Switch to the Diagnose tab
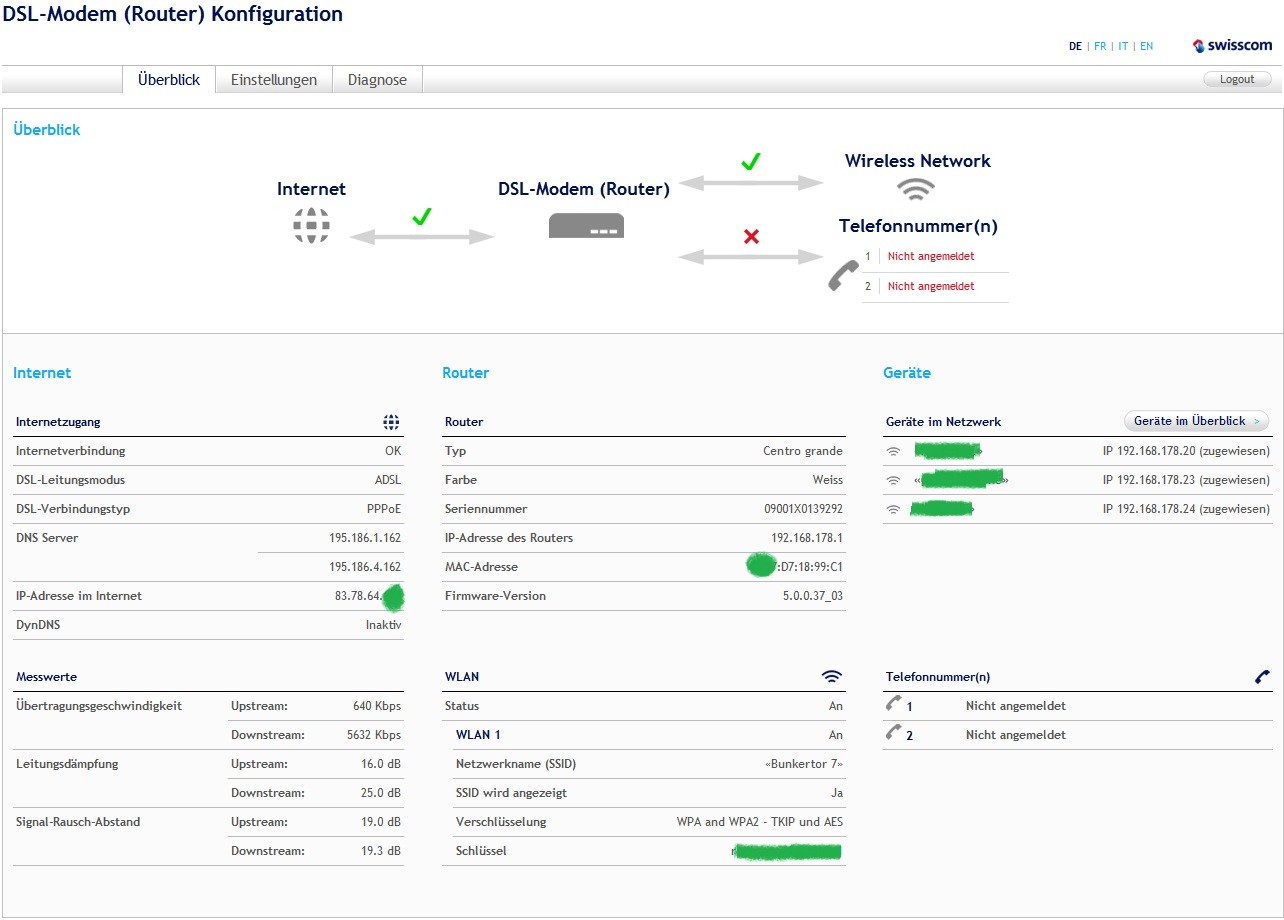1284x920 pixels. [x=377, y=80]
